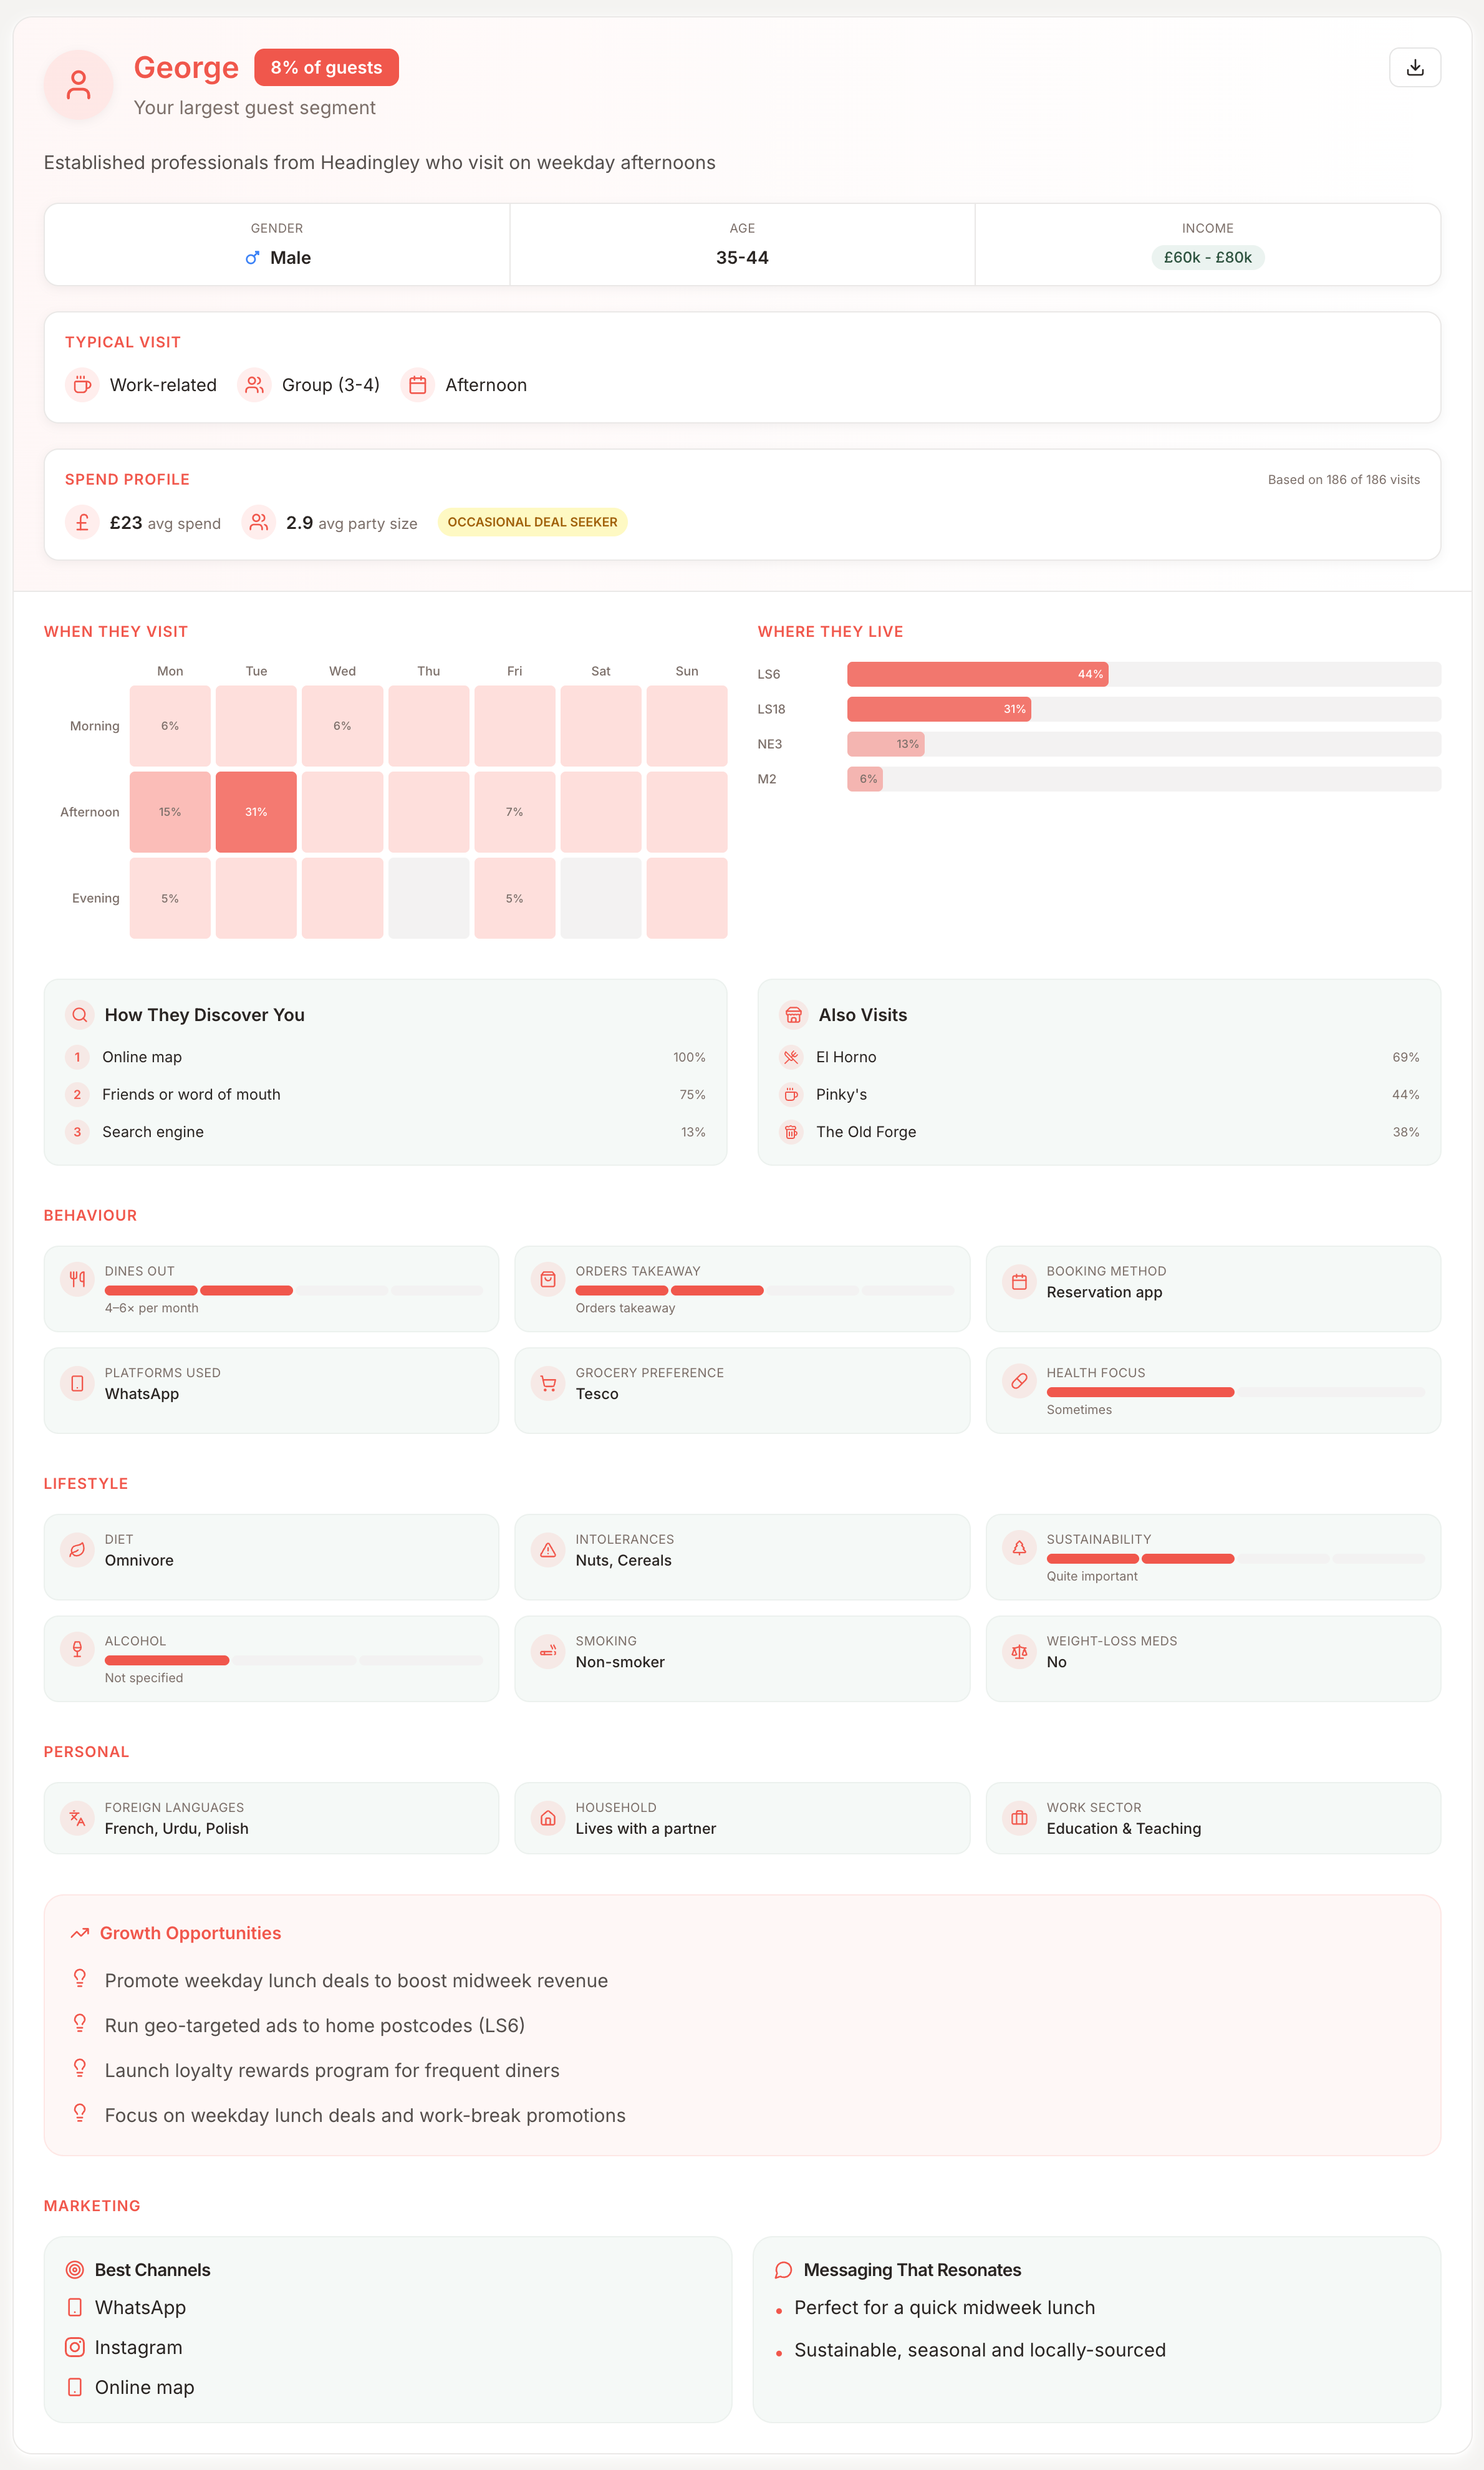
Task: Click the Work Sector briefcase icon
Action: tap(1018, 1817)
